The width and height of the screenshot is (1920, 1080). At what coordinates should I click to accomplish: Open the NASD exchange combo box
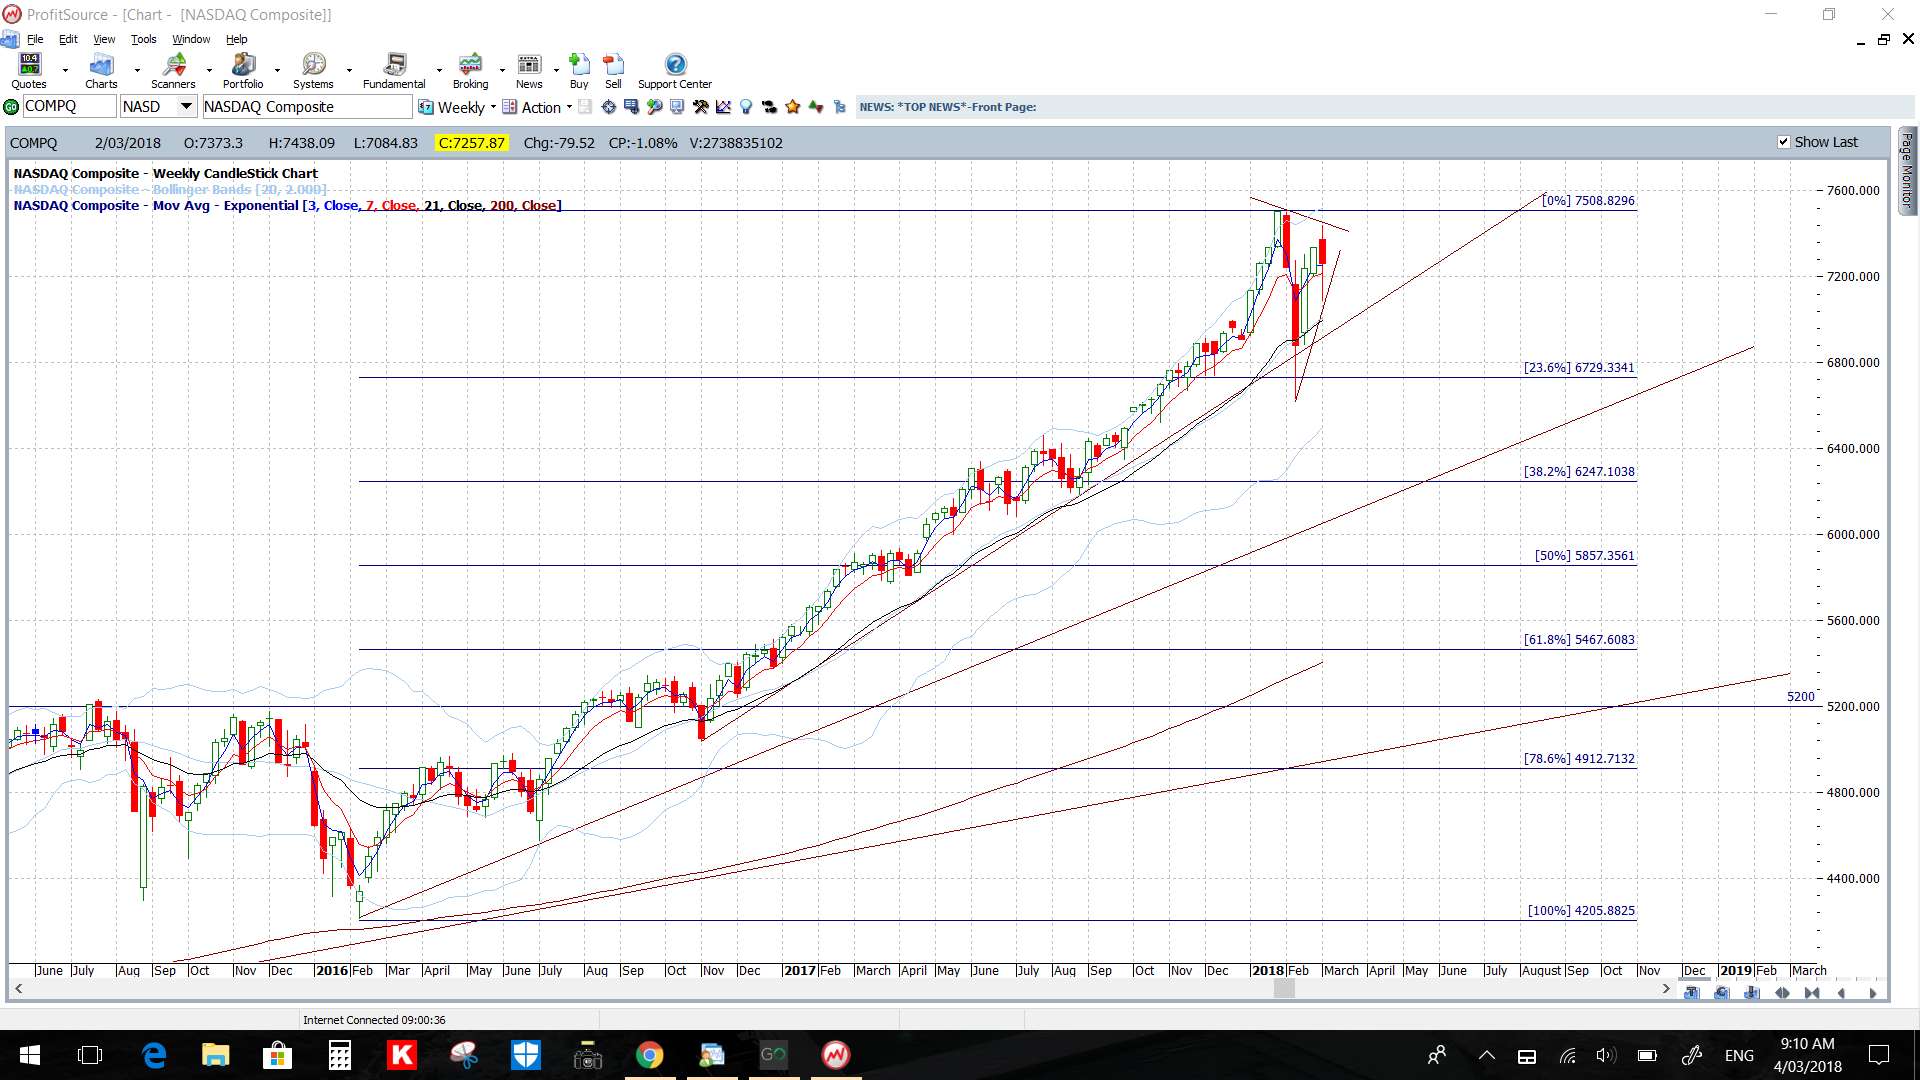[x=158, y=107]
